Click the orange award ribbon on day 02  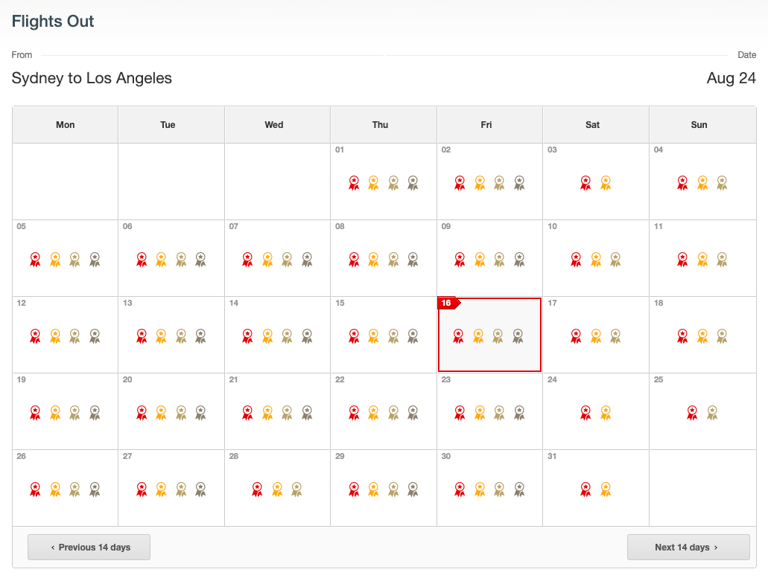(x=480, y=183)
